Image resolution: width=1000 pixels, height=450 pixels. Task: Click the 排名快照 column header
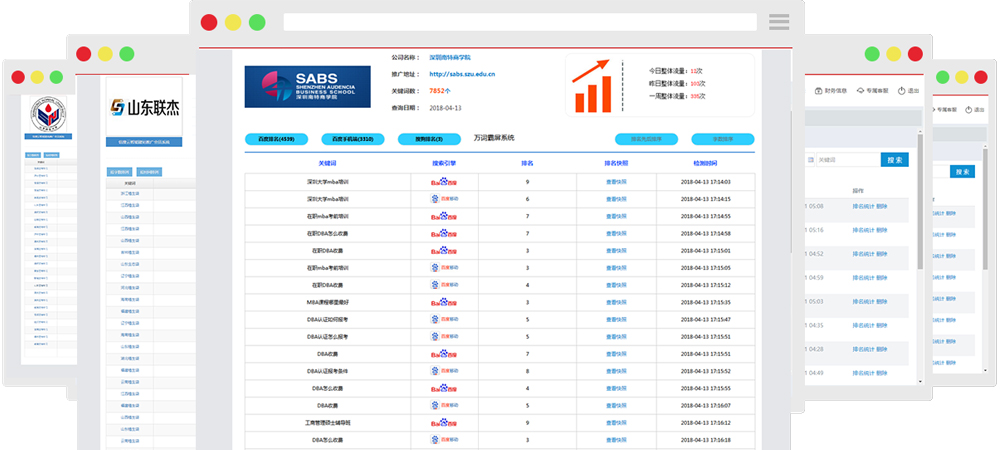coord(616,163)
